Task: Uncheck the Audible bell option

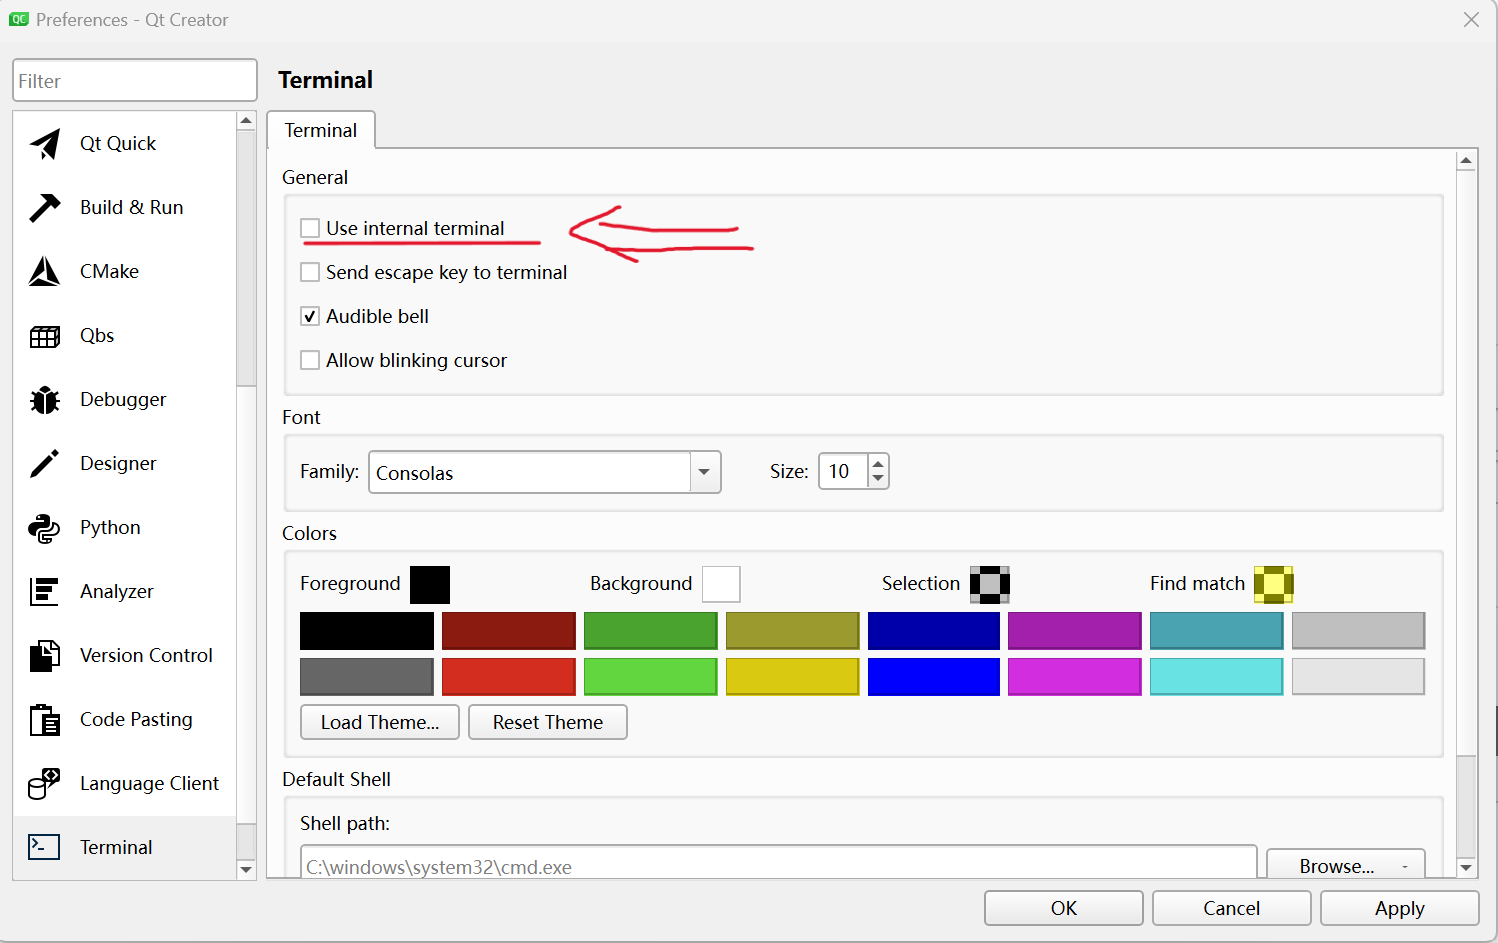Action: pyautogui.click(x=310, y=316)
